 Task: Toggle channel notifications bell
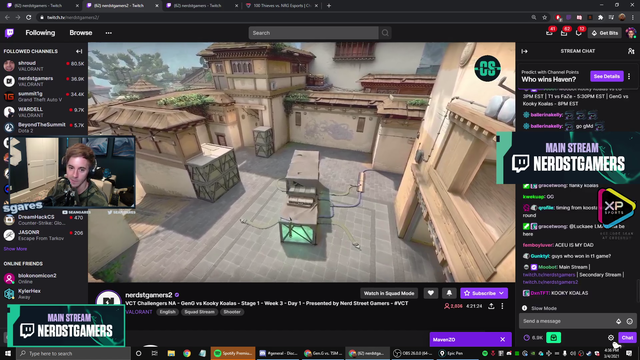(449, 293)
